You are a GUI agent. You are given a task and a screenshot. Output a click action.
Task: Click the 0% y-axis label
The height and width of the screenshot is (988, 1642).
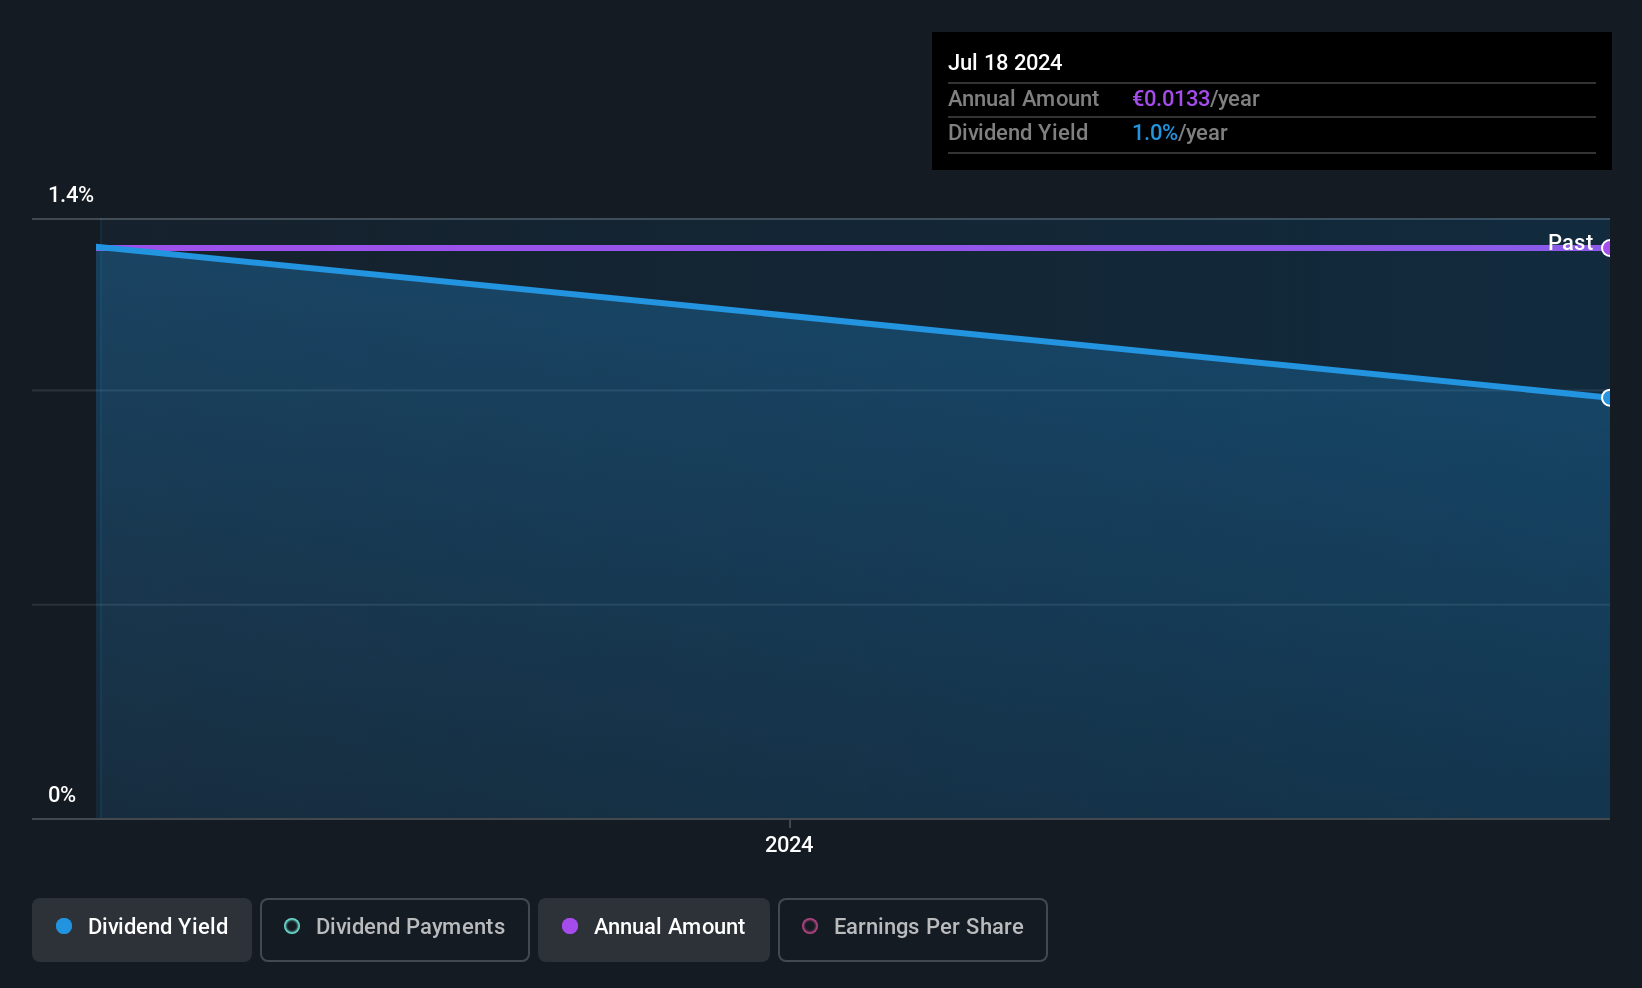pyautogui.click(x=62, y=795)
